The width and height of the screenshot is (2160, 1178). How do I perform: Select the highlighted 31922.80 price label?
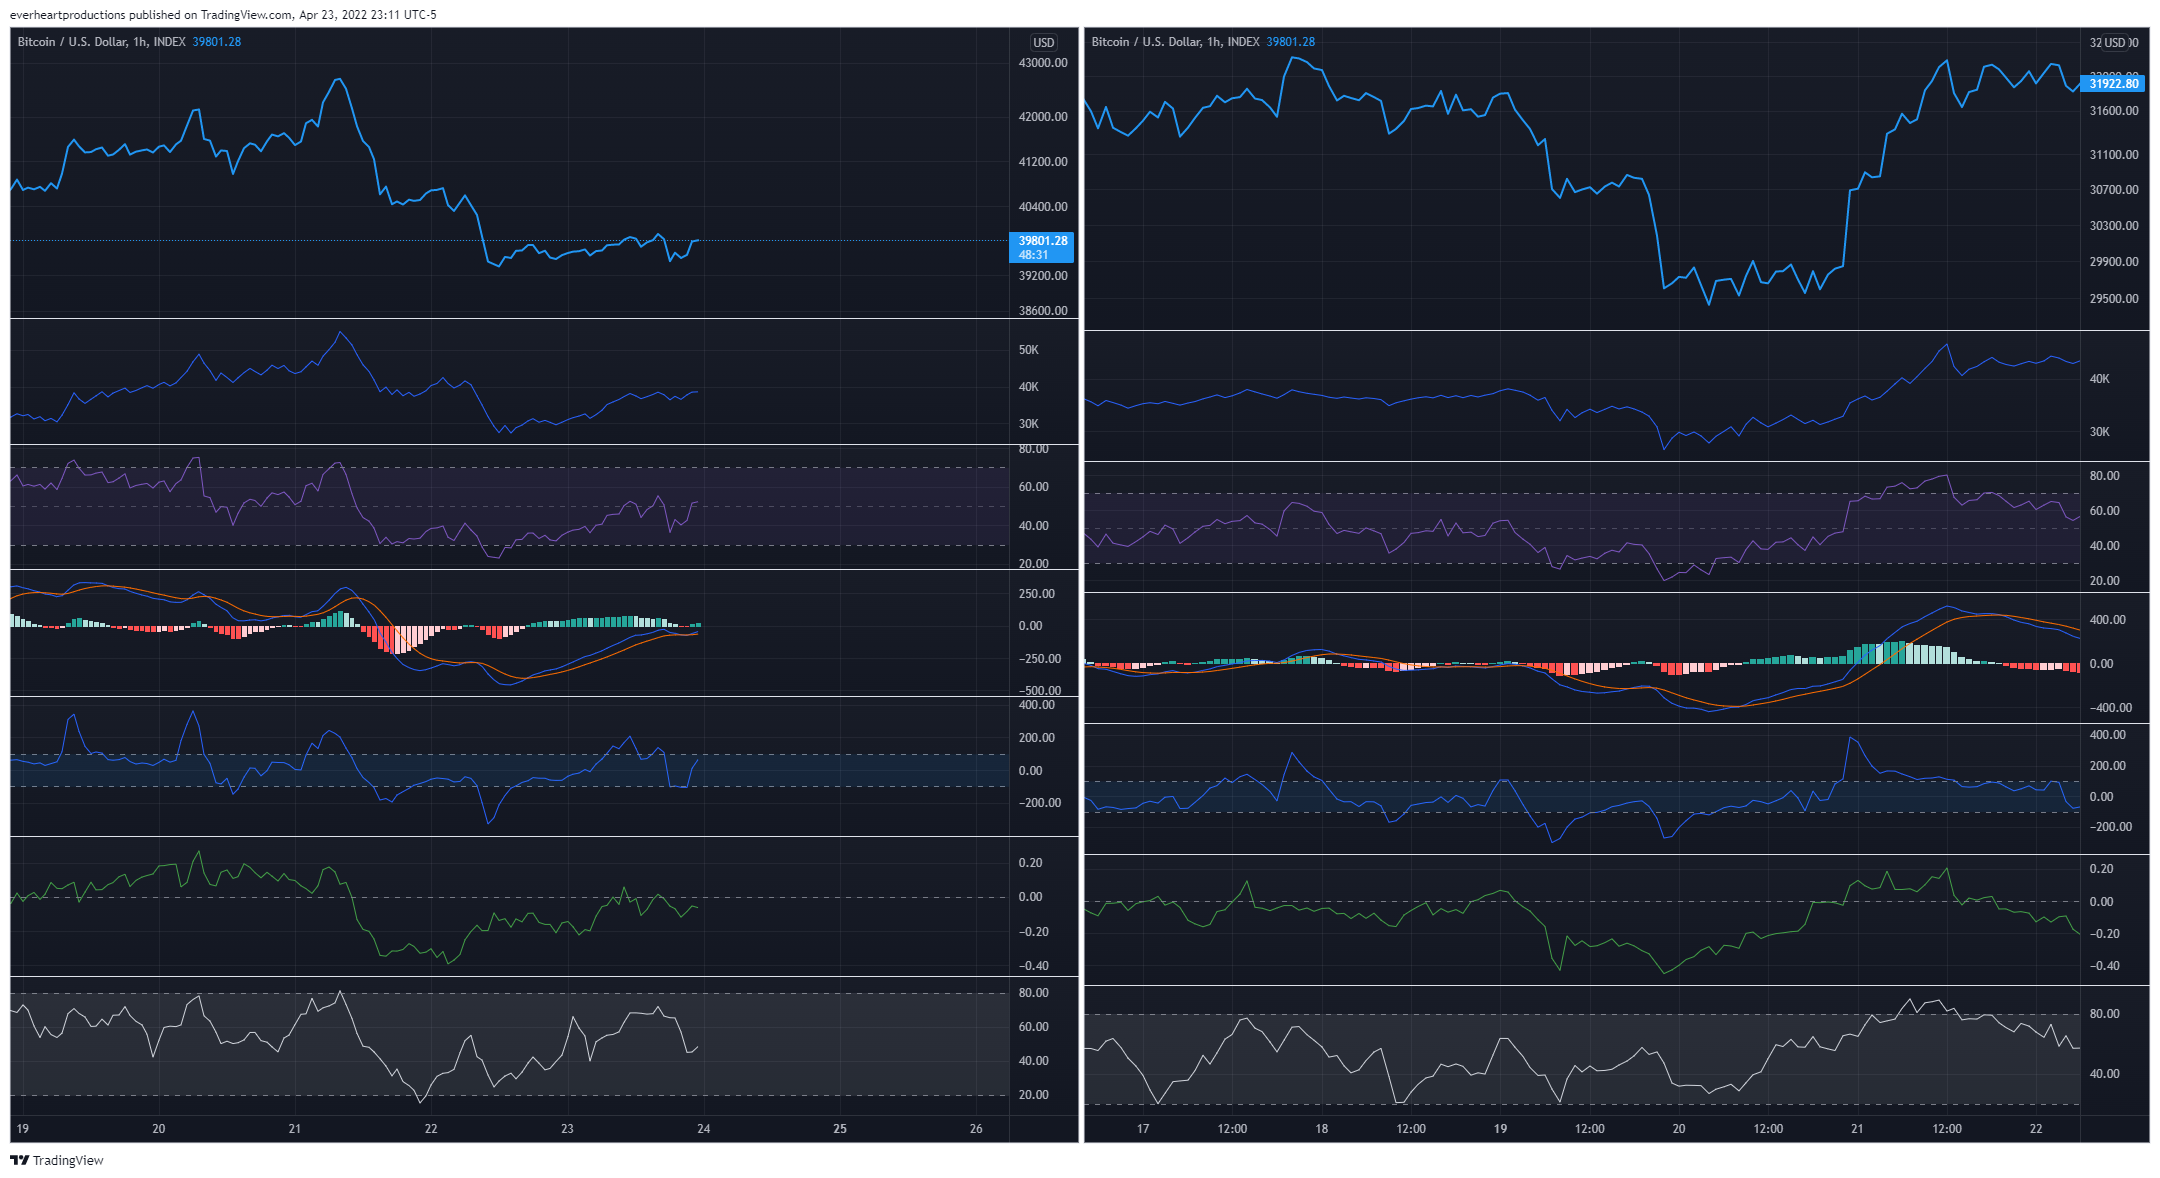[2114, 84]
